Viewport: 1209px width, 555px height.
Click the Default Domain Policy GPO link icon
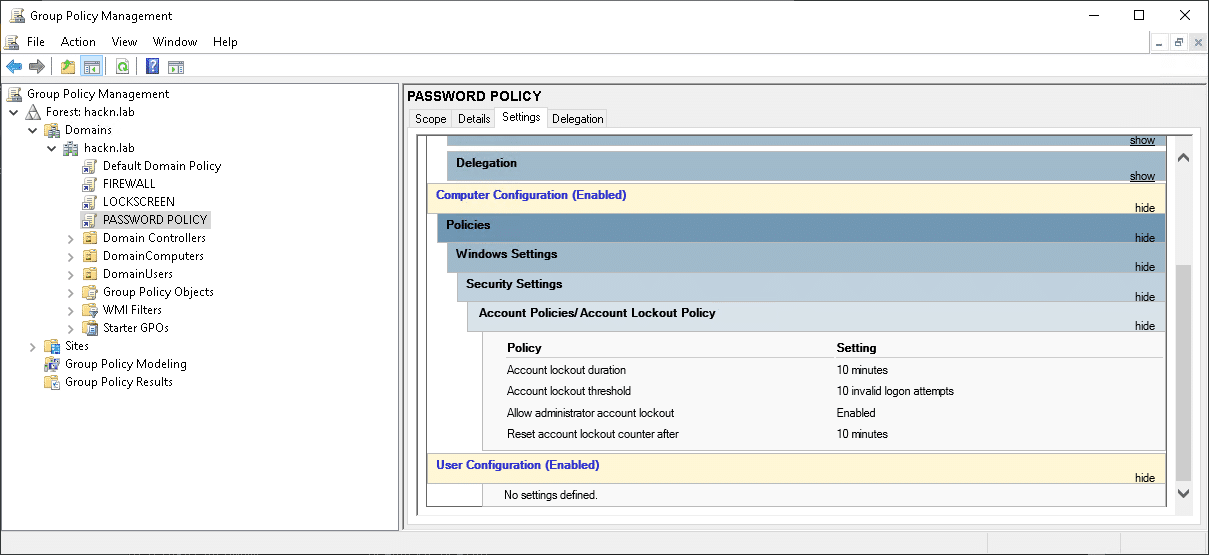[90, 166]
